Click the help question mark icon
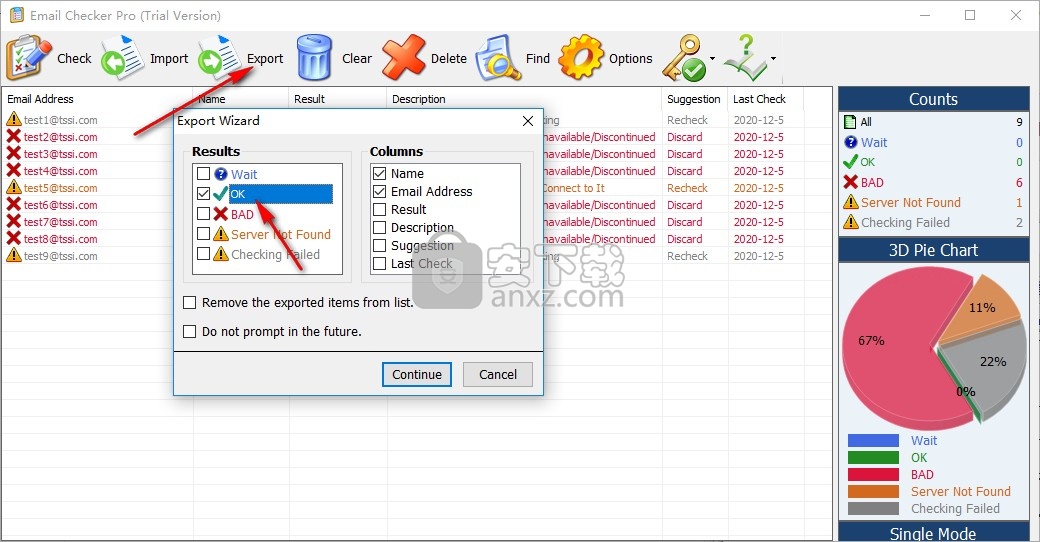This screenshot has width=1040, height=542. coord(746,58)
